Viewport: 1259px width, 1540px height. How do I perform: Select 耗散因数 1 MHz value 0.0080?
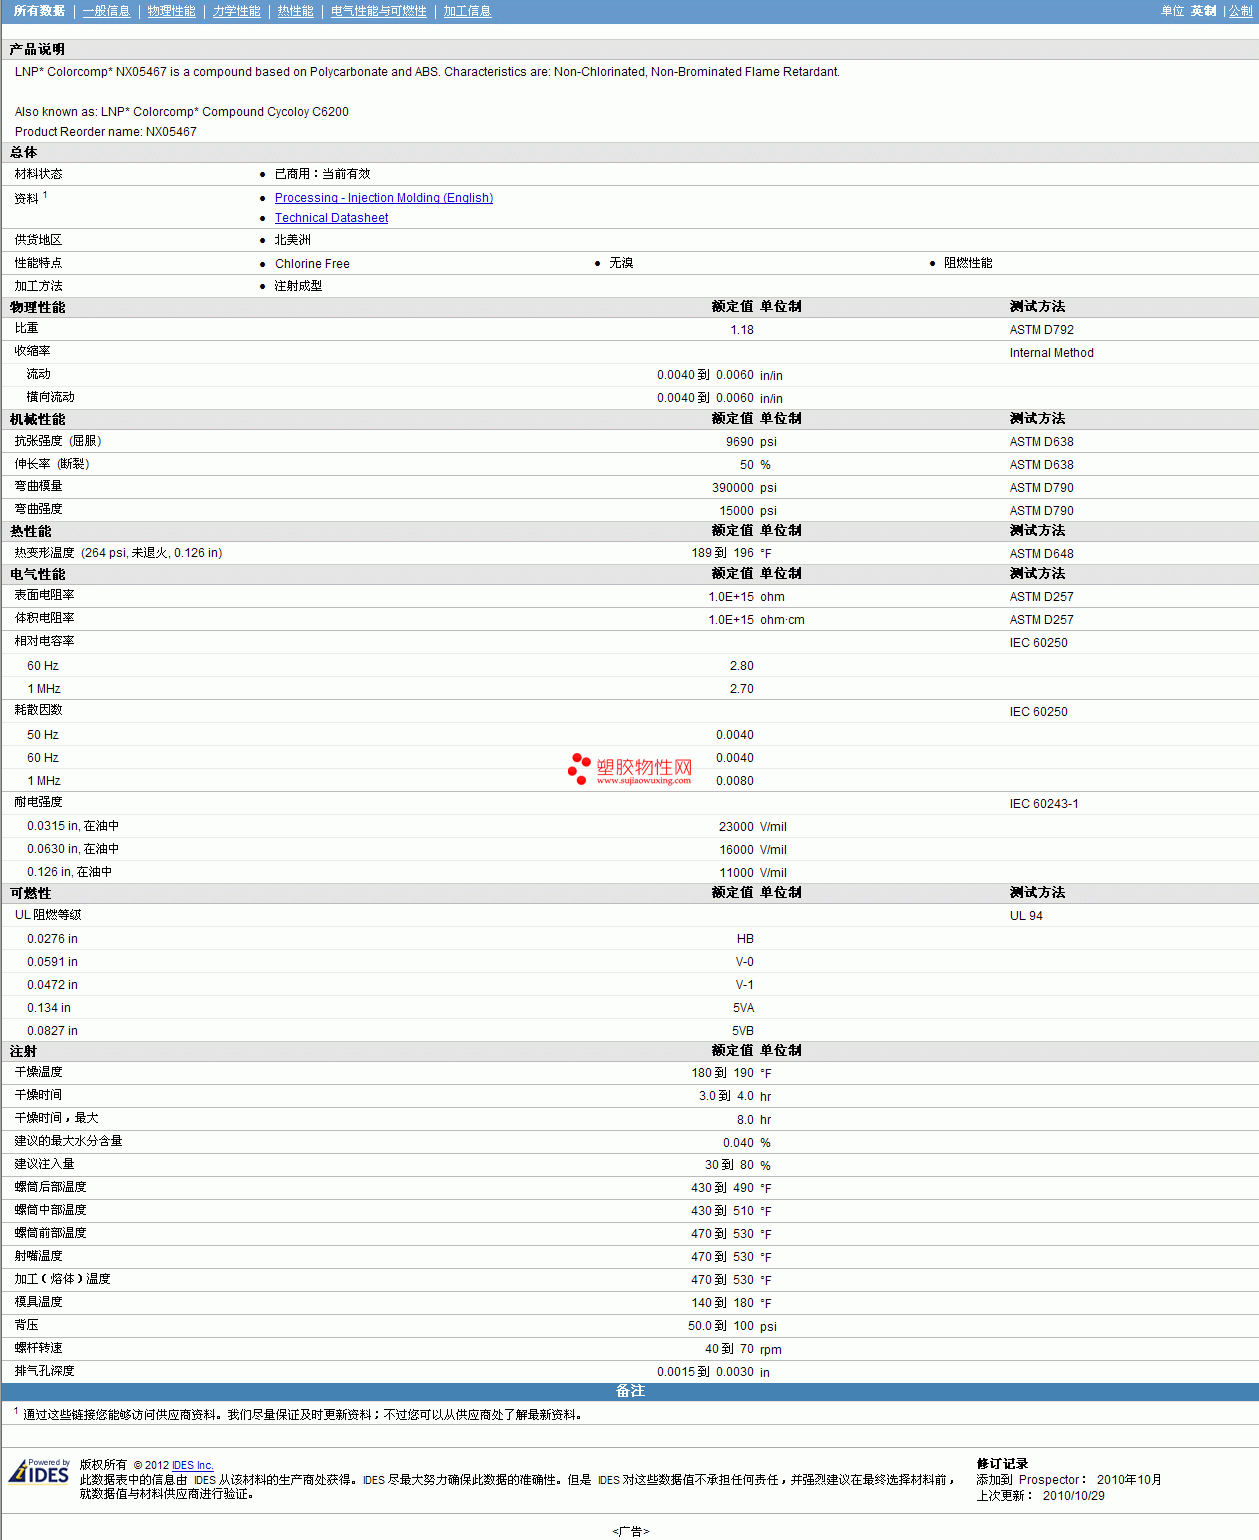coord(735,781)
